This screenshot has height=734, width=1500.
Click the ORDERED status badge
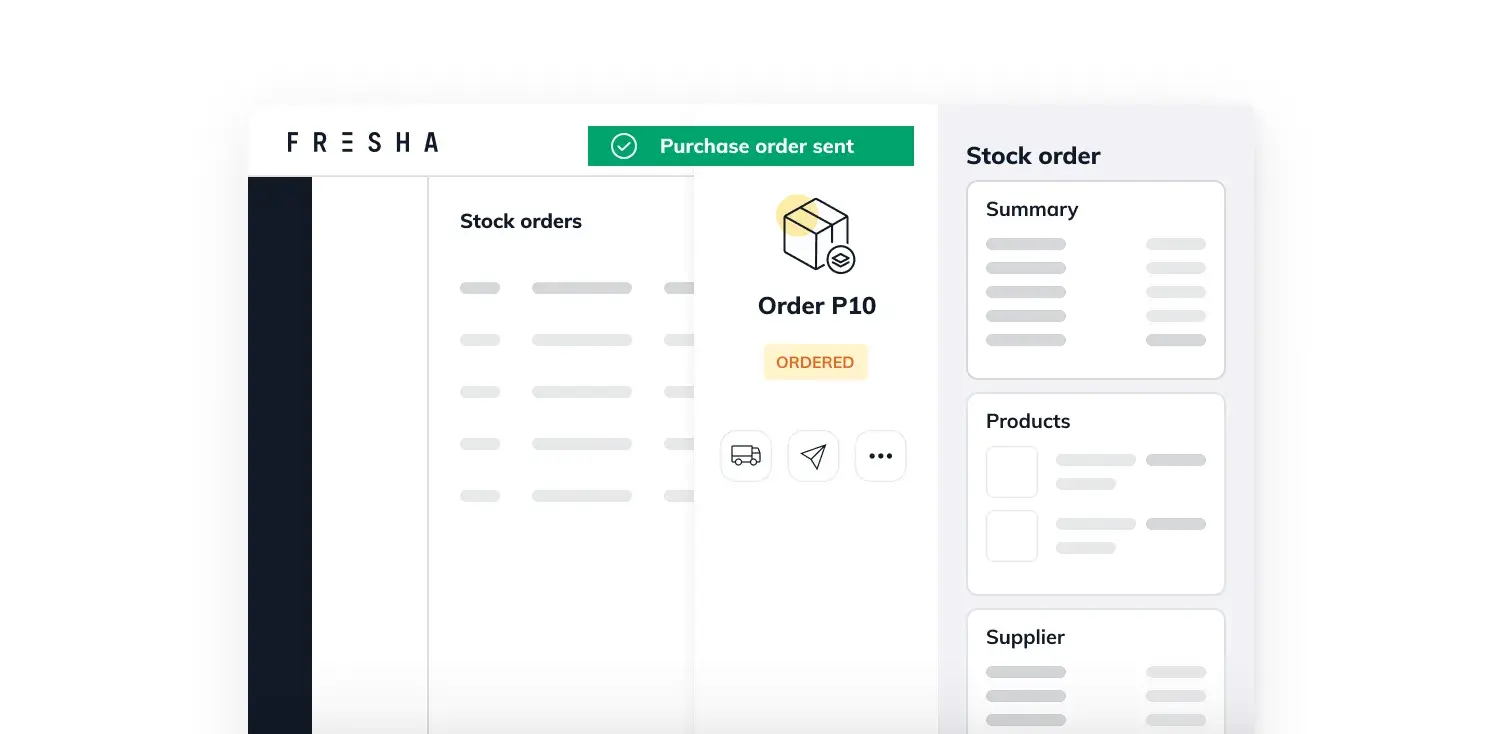(x=815, y=362)
